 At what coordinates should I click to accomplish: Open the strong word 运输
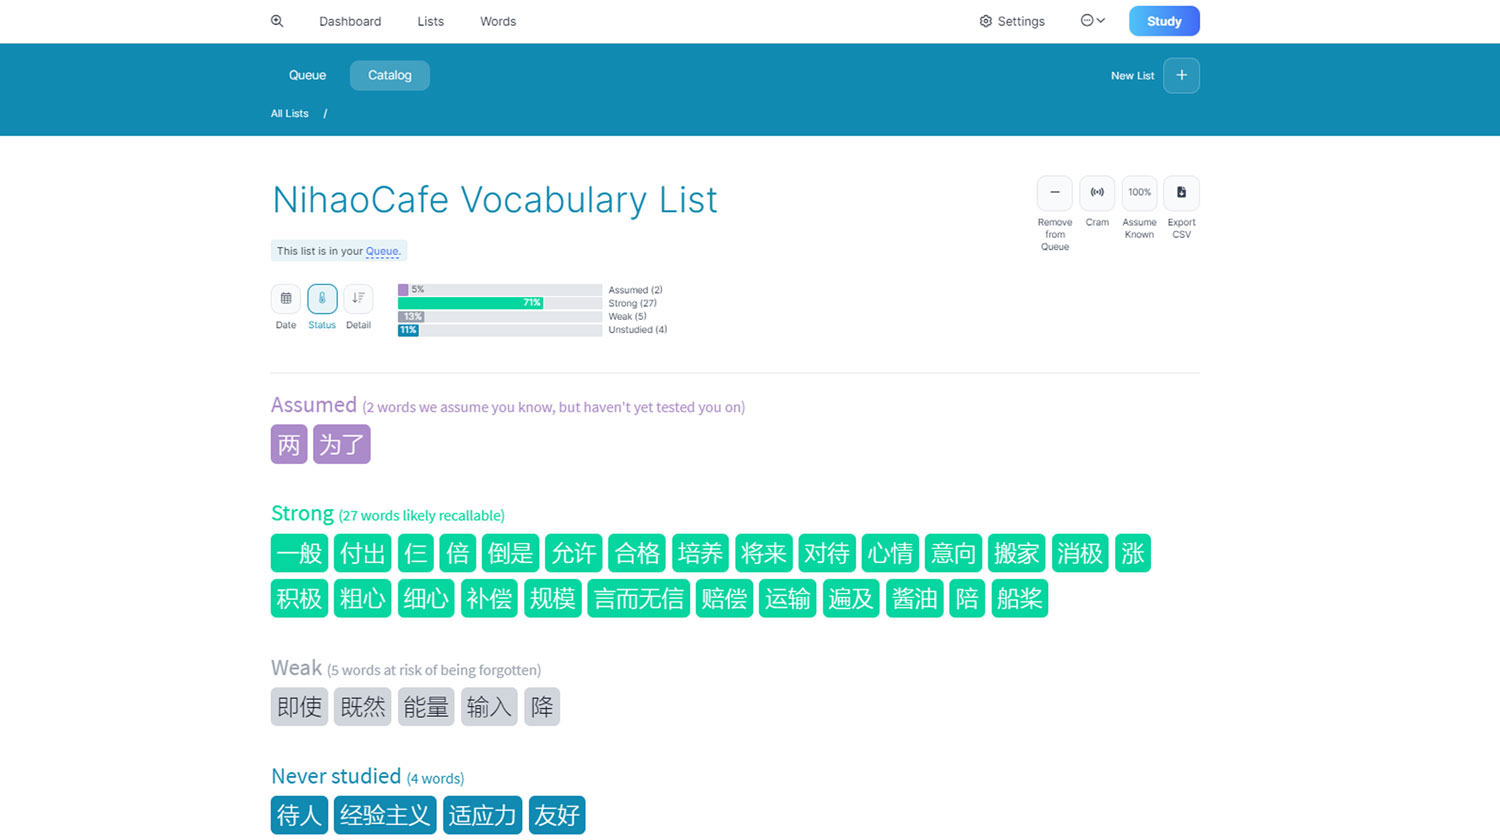pyautogui.click(x=788, y=598)
